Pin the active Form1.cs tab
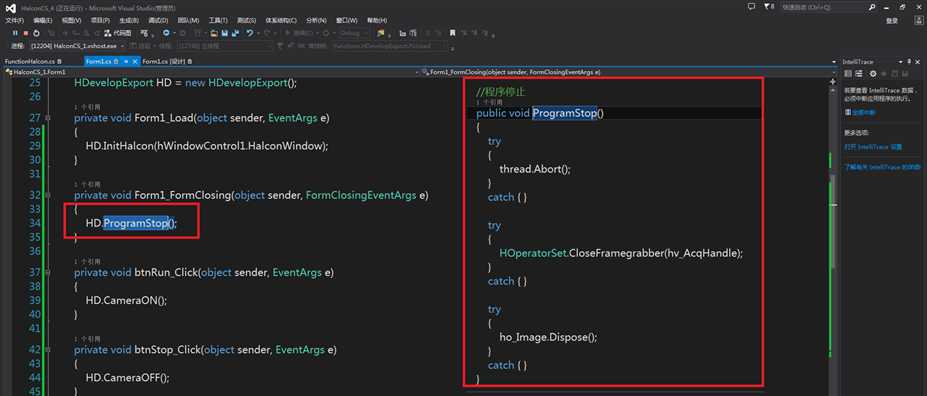The image size is (927, 396). pos(127,61)
